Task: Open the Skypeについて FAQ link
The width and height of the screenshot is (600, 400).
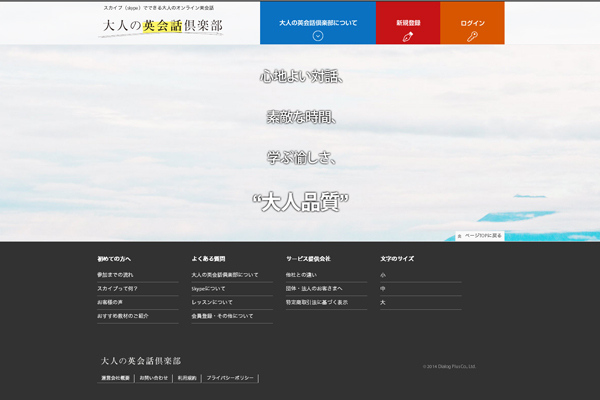Action: point(209,288)
